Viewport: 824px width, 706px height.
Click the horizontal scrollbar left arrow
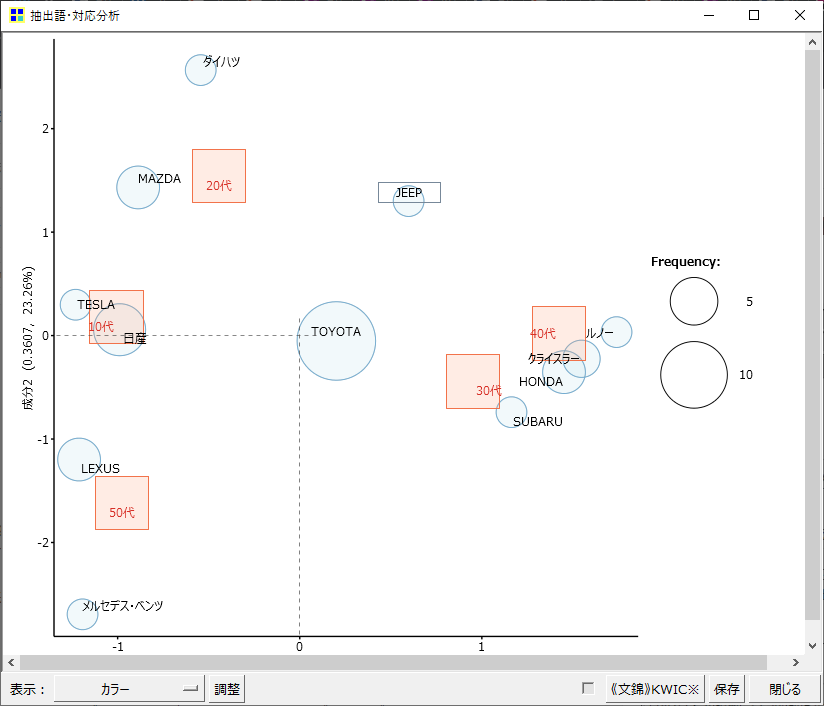(x=11, y=662)
